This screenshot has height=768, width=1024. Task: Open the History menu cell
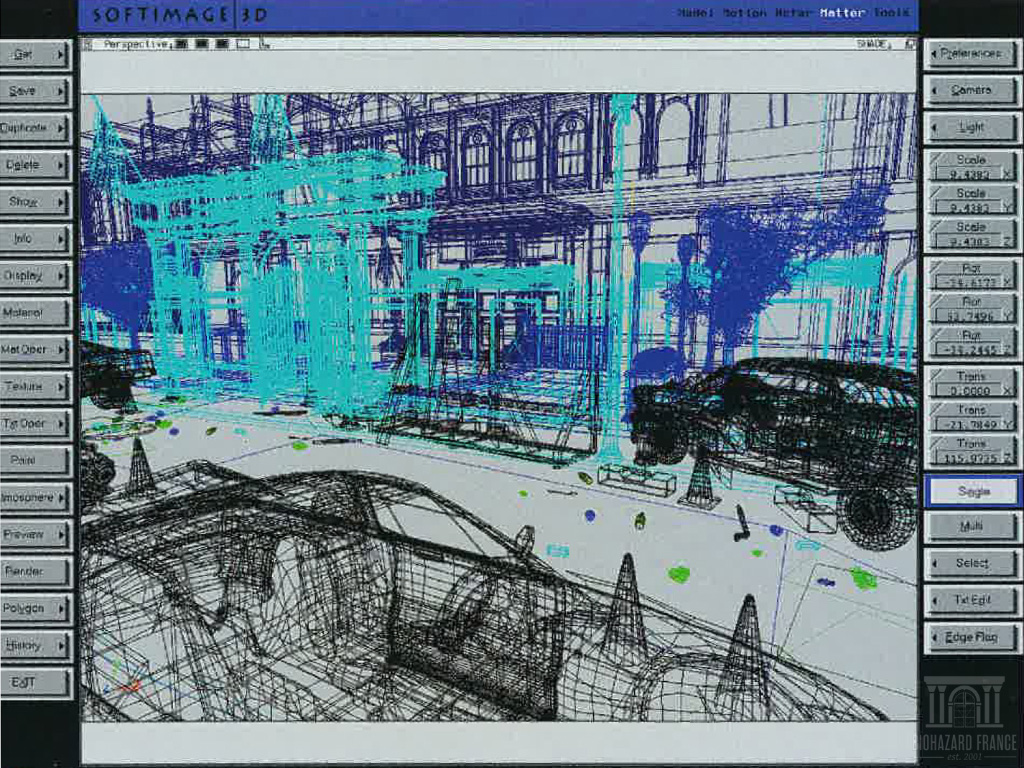(35, 645)
